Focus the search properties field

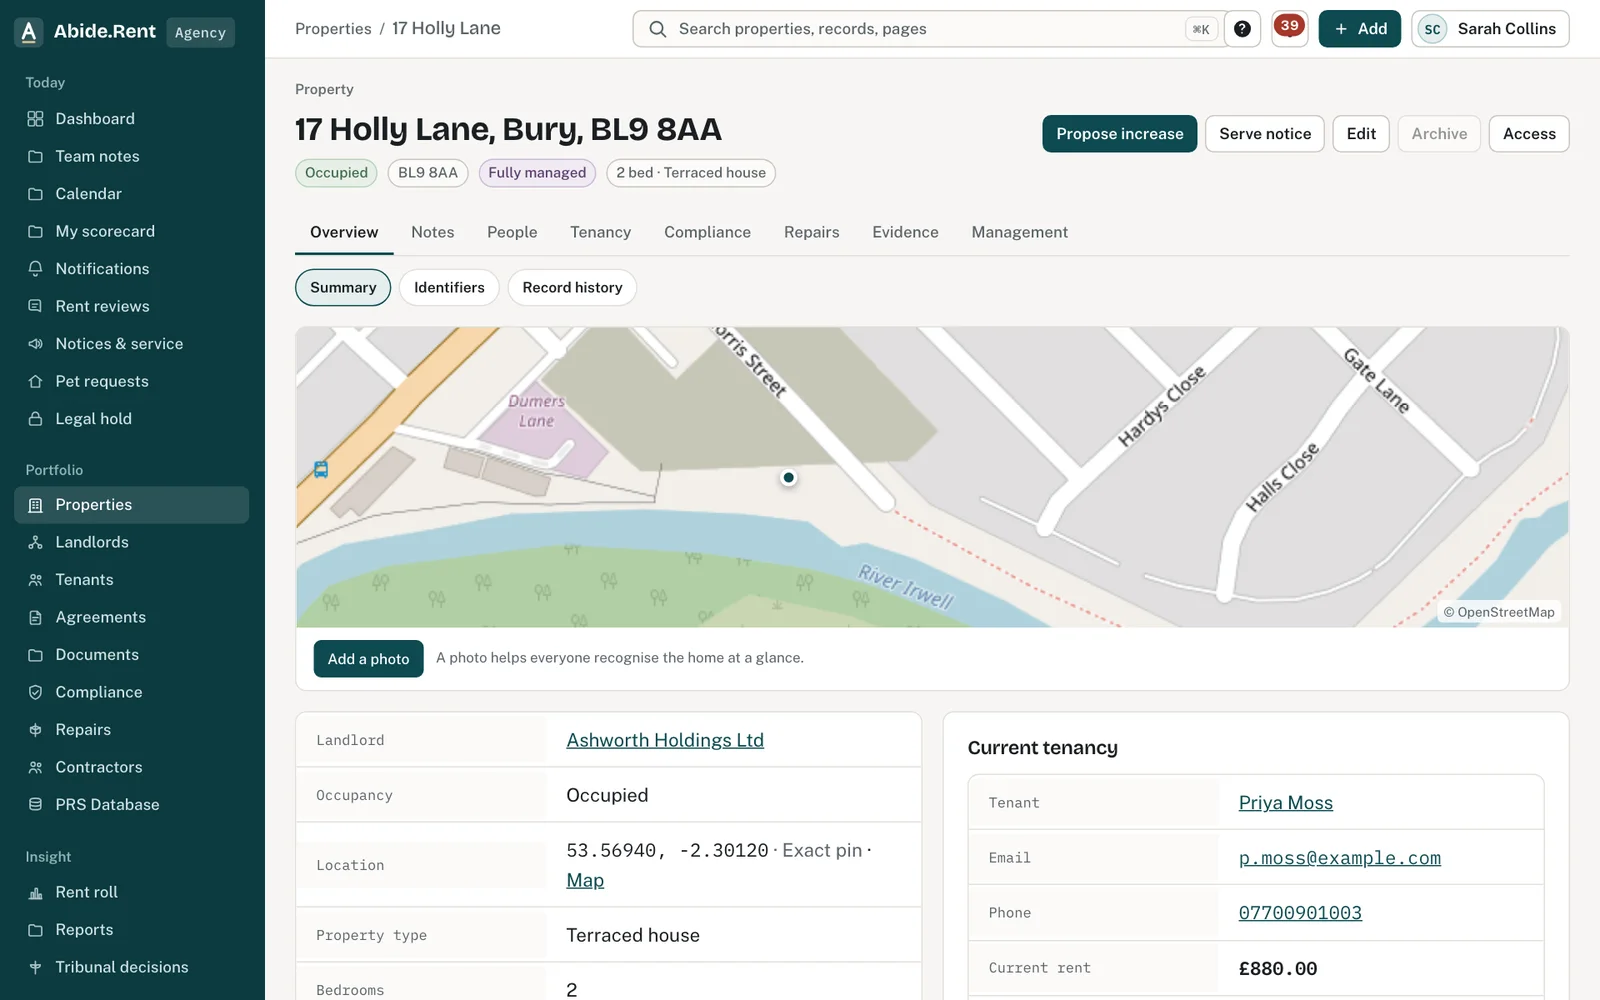point(929,29)
